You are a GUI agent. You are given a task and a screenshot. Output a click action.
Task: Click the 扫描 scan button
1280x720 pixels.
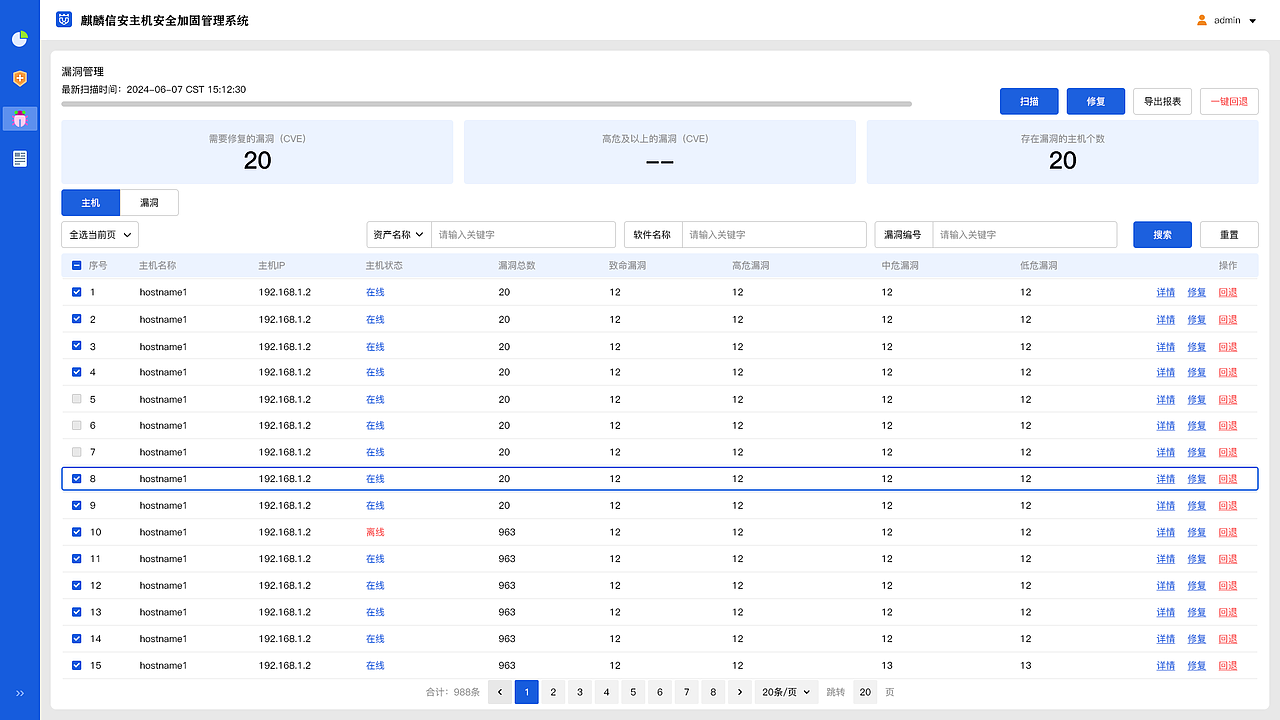[1029, 101]
